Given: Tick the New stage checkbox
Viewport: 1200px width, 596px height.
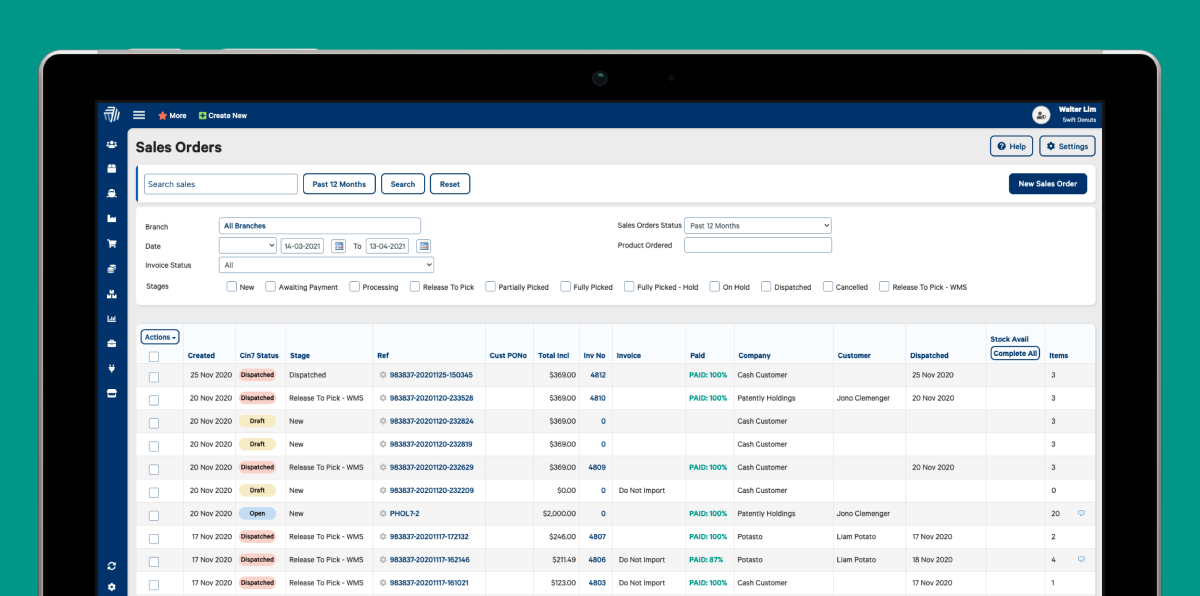Looking at the screenshot, I should 232,286.
